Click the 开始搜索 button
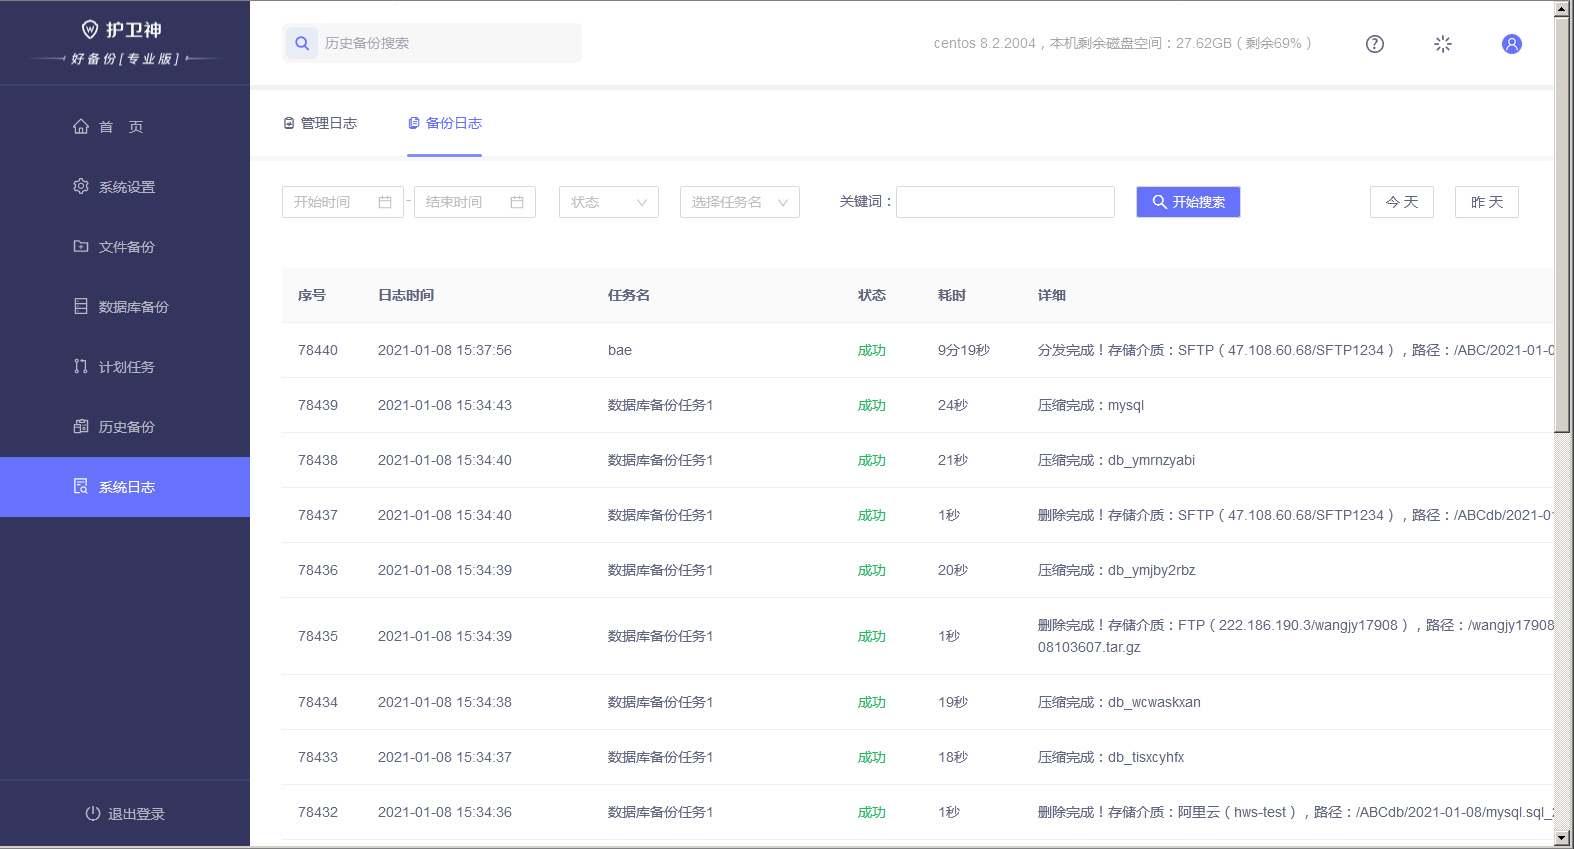 [1188, 202]
